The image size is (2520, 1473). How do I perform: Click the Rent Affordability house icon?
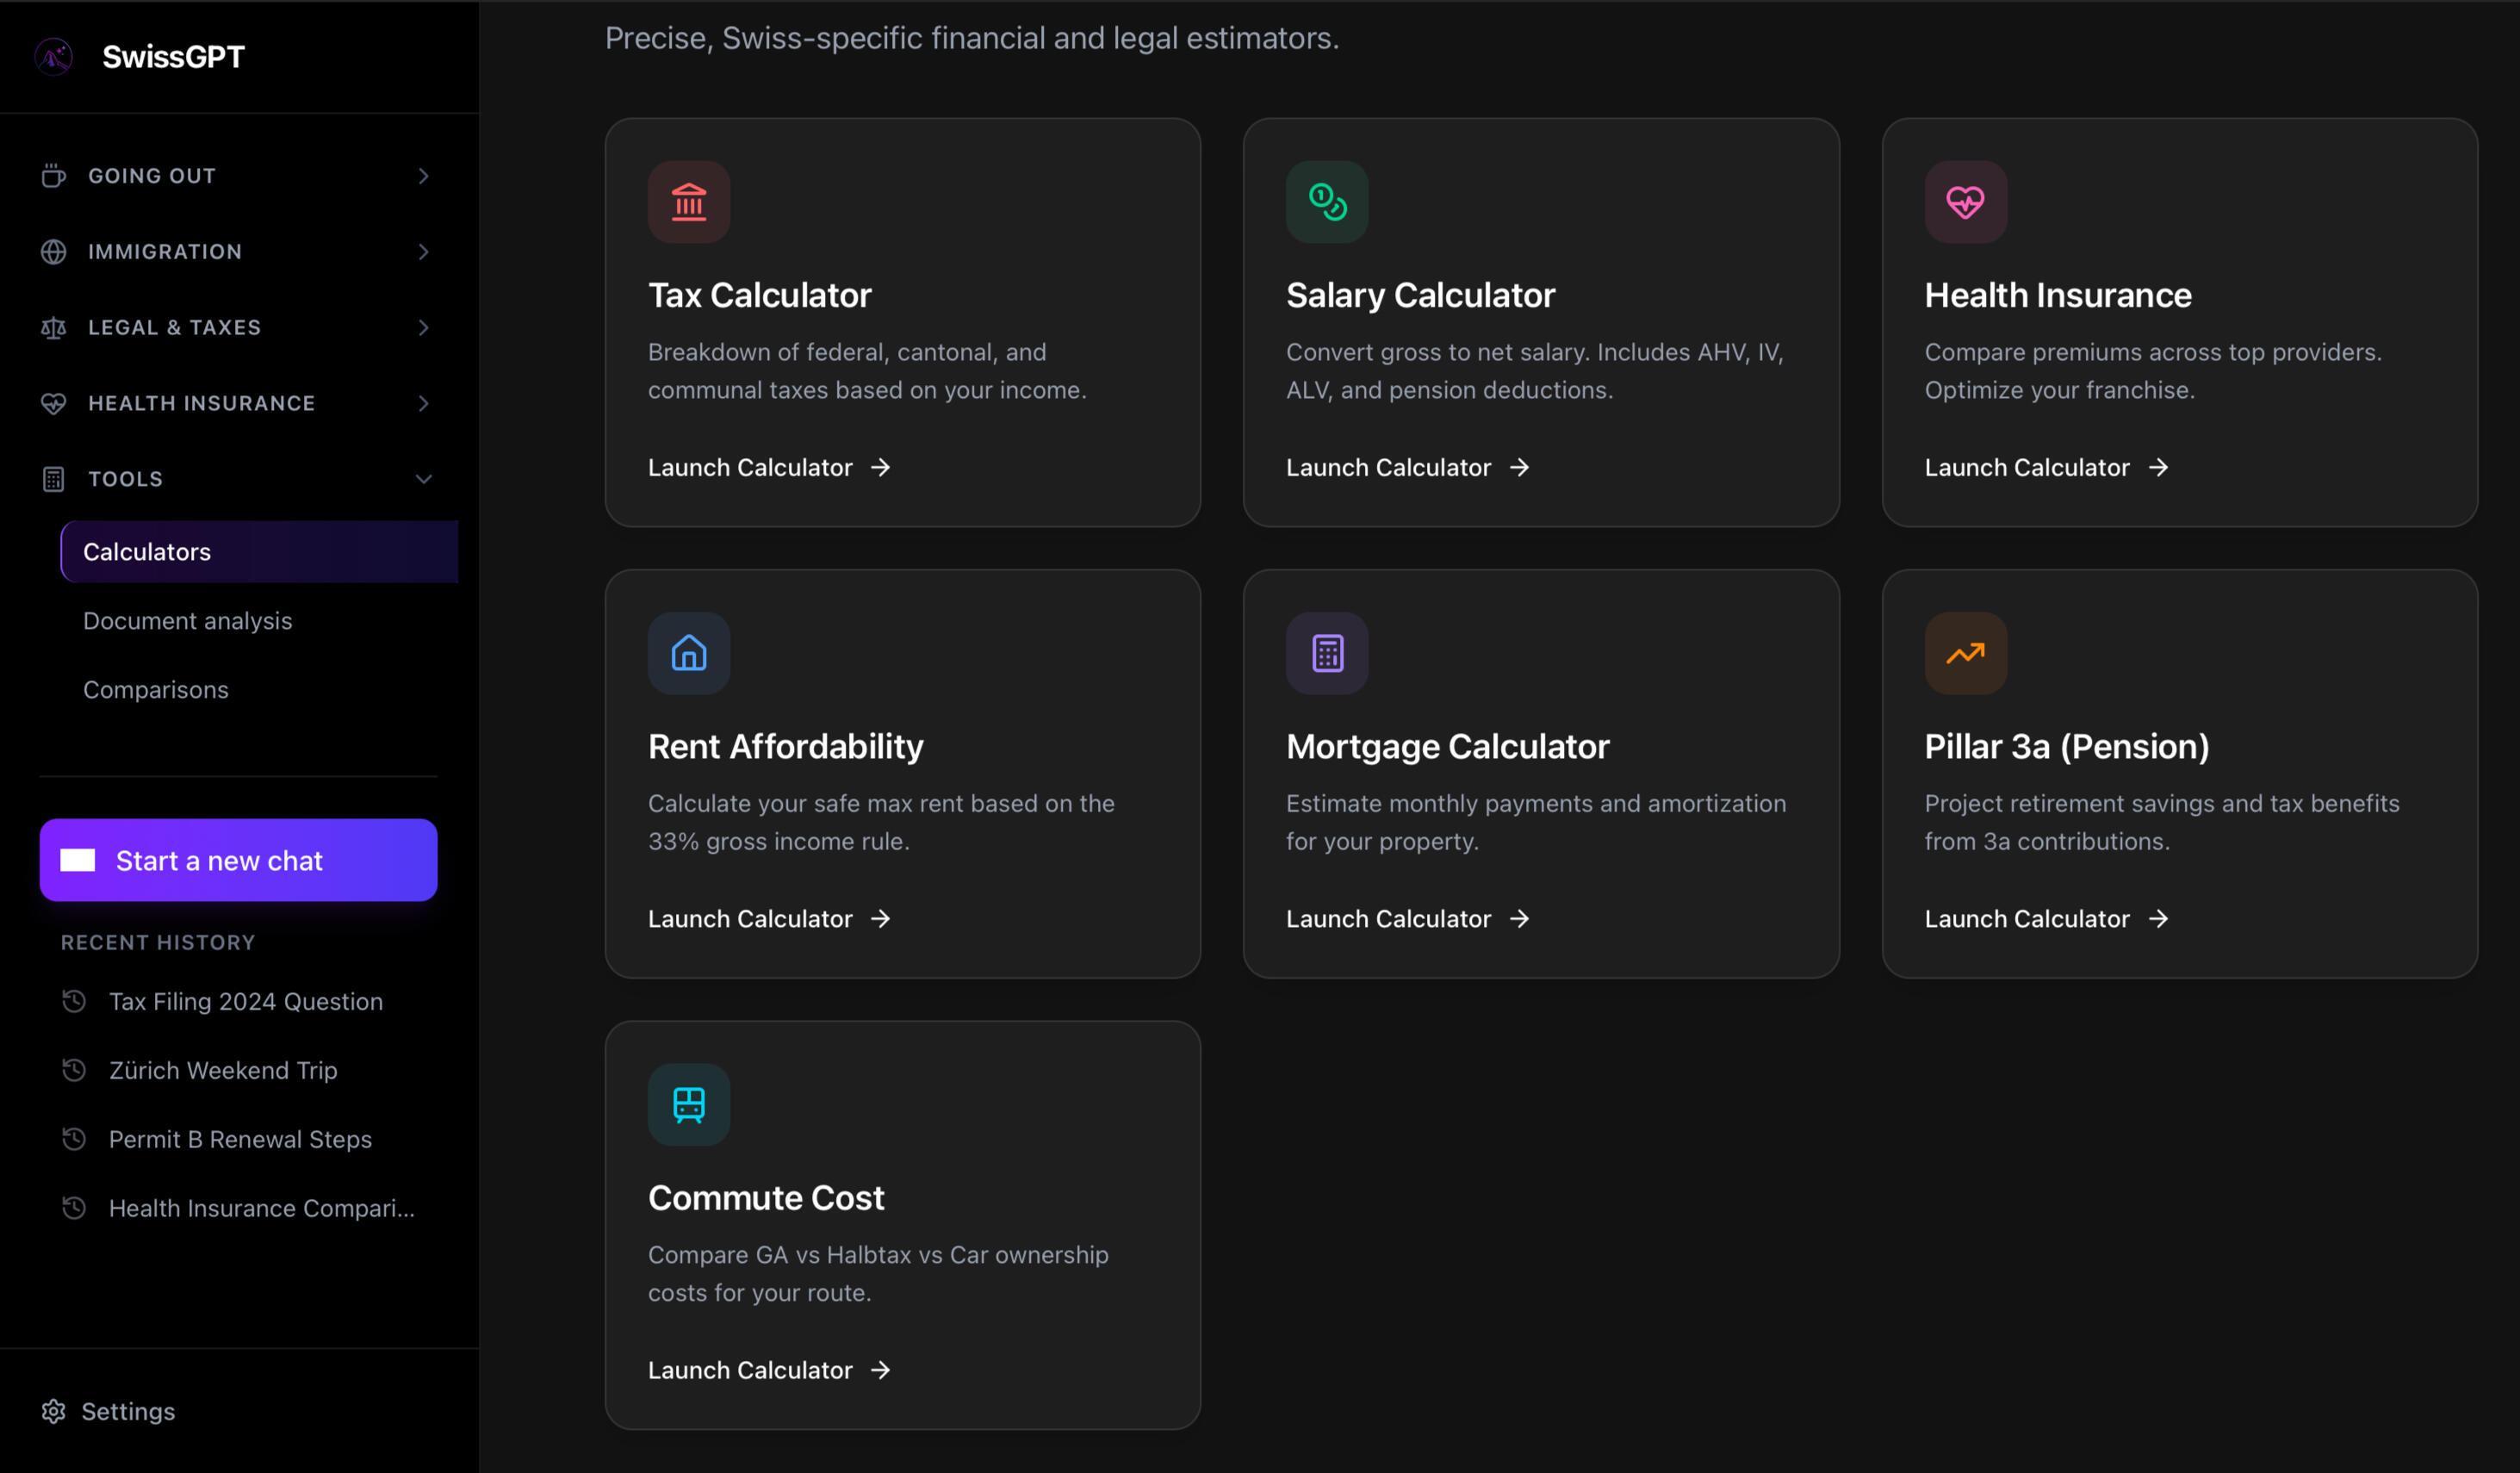click(688, 653)
